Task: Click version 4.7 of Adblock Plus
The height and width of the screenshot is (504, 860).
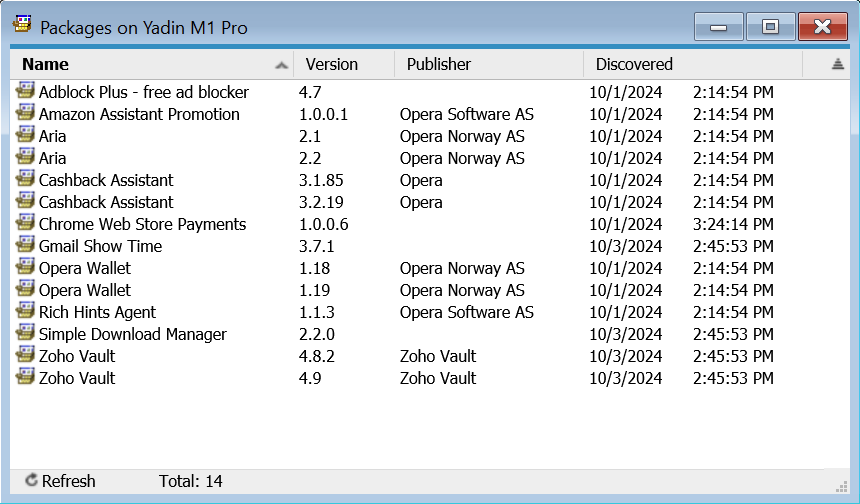Action: pos(310,92)
